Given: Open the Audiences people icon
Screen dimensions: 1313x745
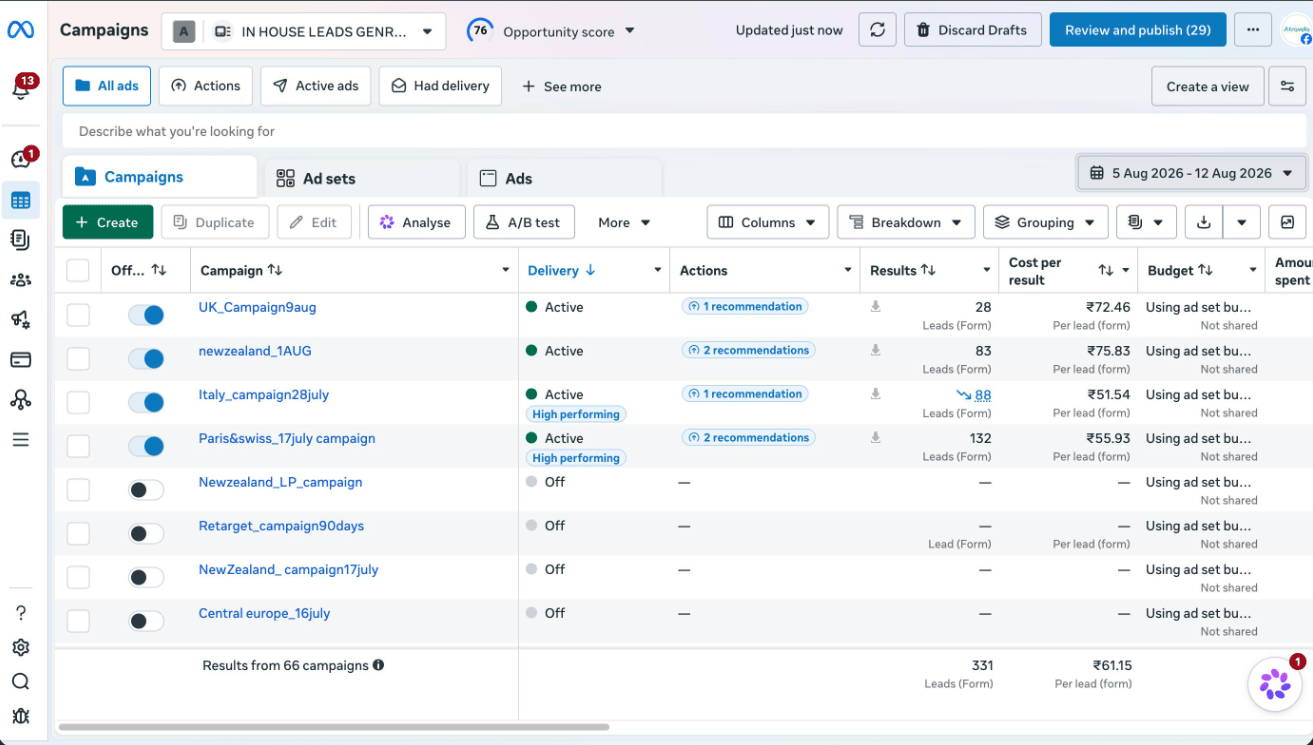Looking at the screenshot, I should (21, 280).
